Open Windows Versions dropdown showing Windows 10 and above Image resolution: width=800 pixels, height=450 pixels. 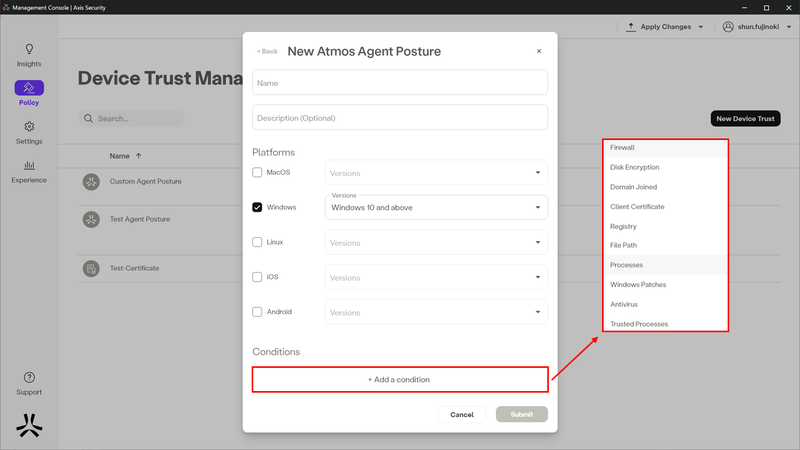(x=436, y=208)
